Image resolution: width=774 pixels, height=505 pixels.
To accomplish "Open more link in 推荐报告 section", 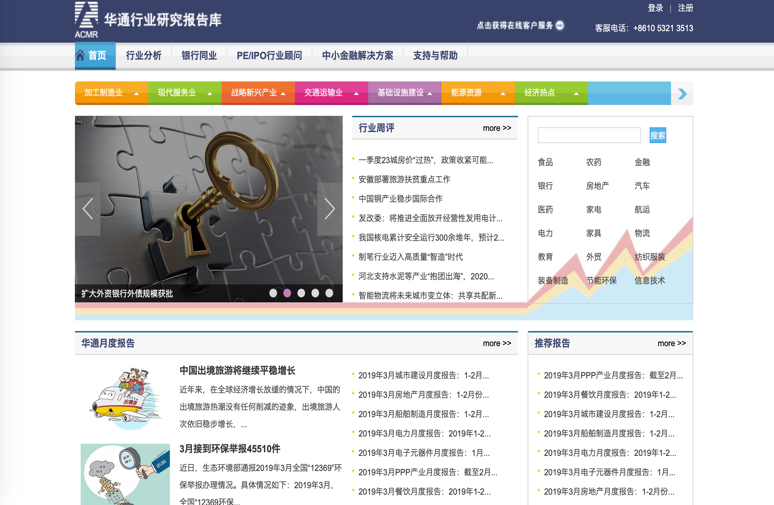I will pos(671,343).
